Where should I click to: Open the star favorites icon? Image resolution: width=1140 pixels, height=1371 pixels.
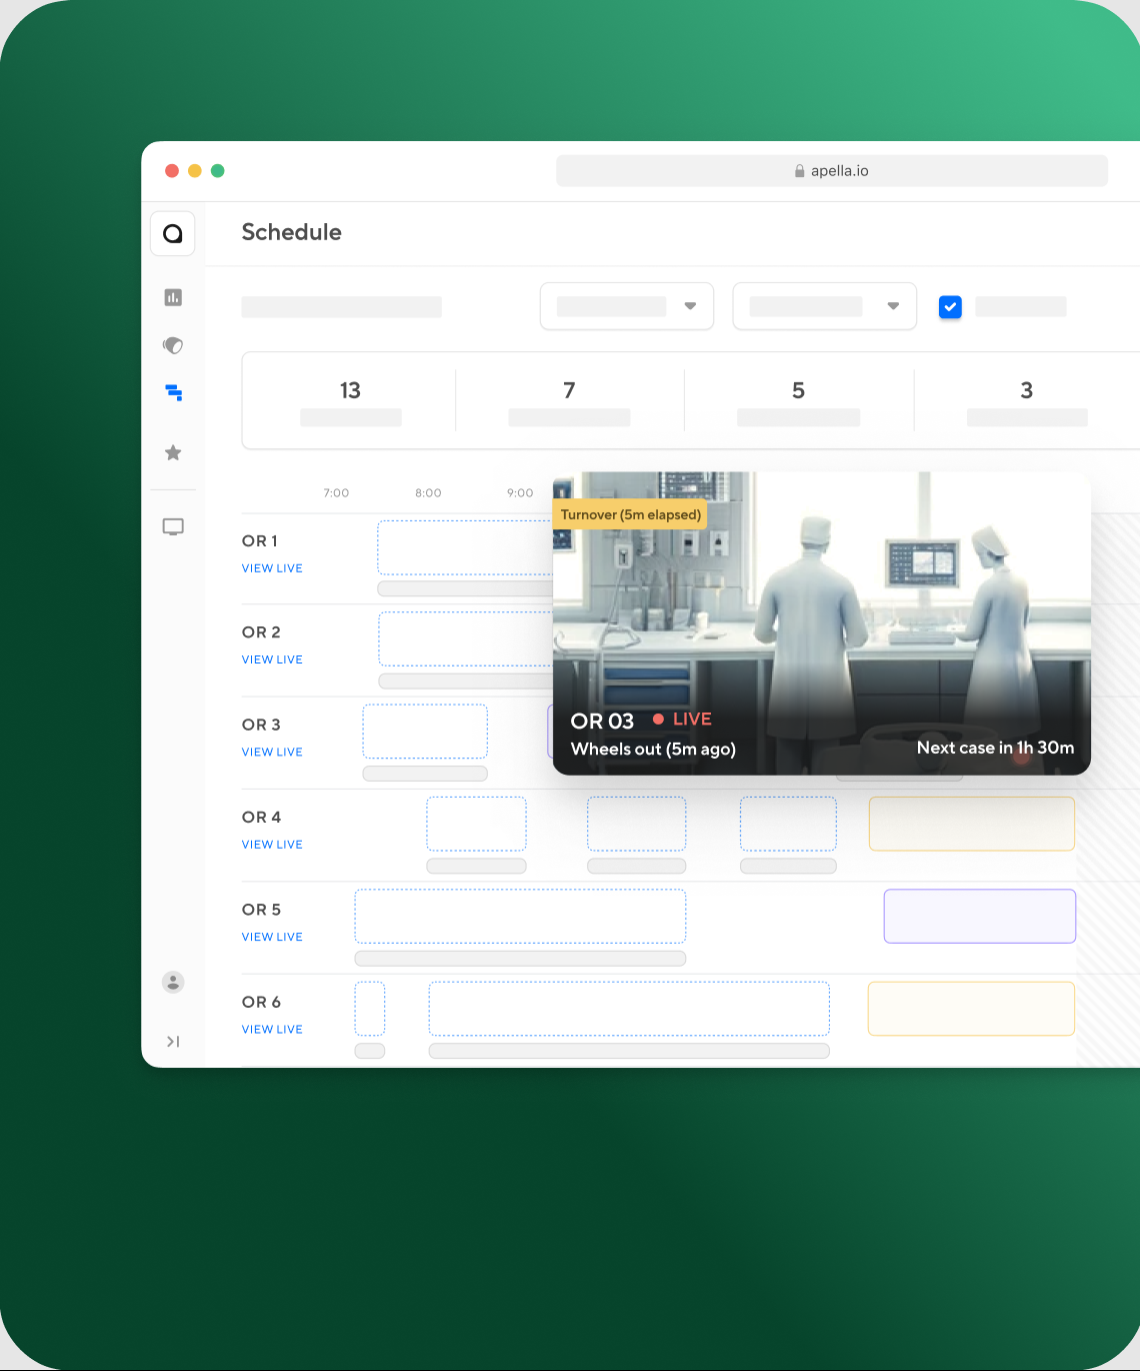click(x=173, y=453)
